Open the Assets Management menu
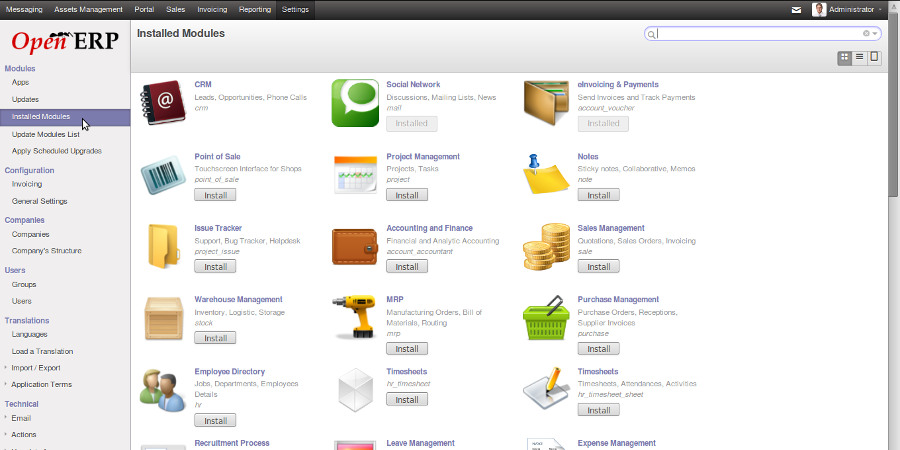 88,10
